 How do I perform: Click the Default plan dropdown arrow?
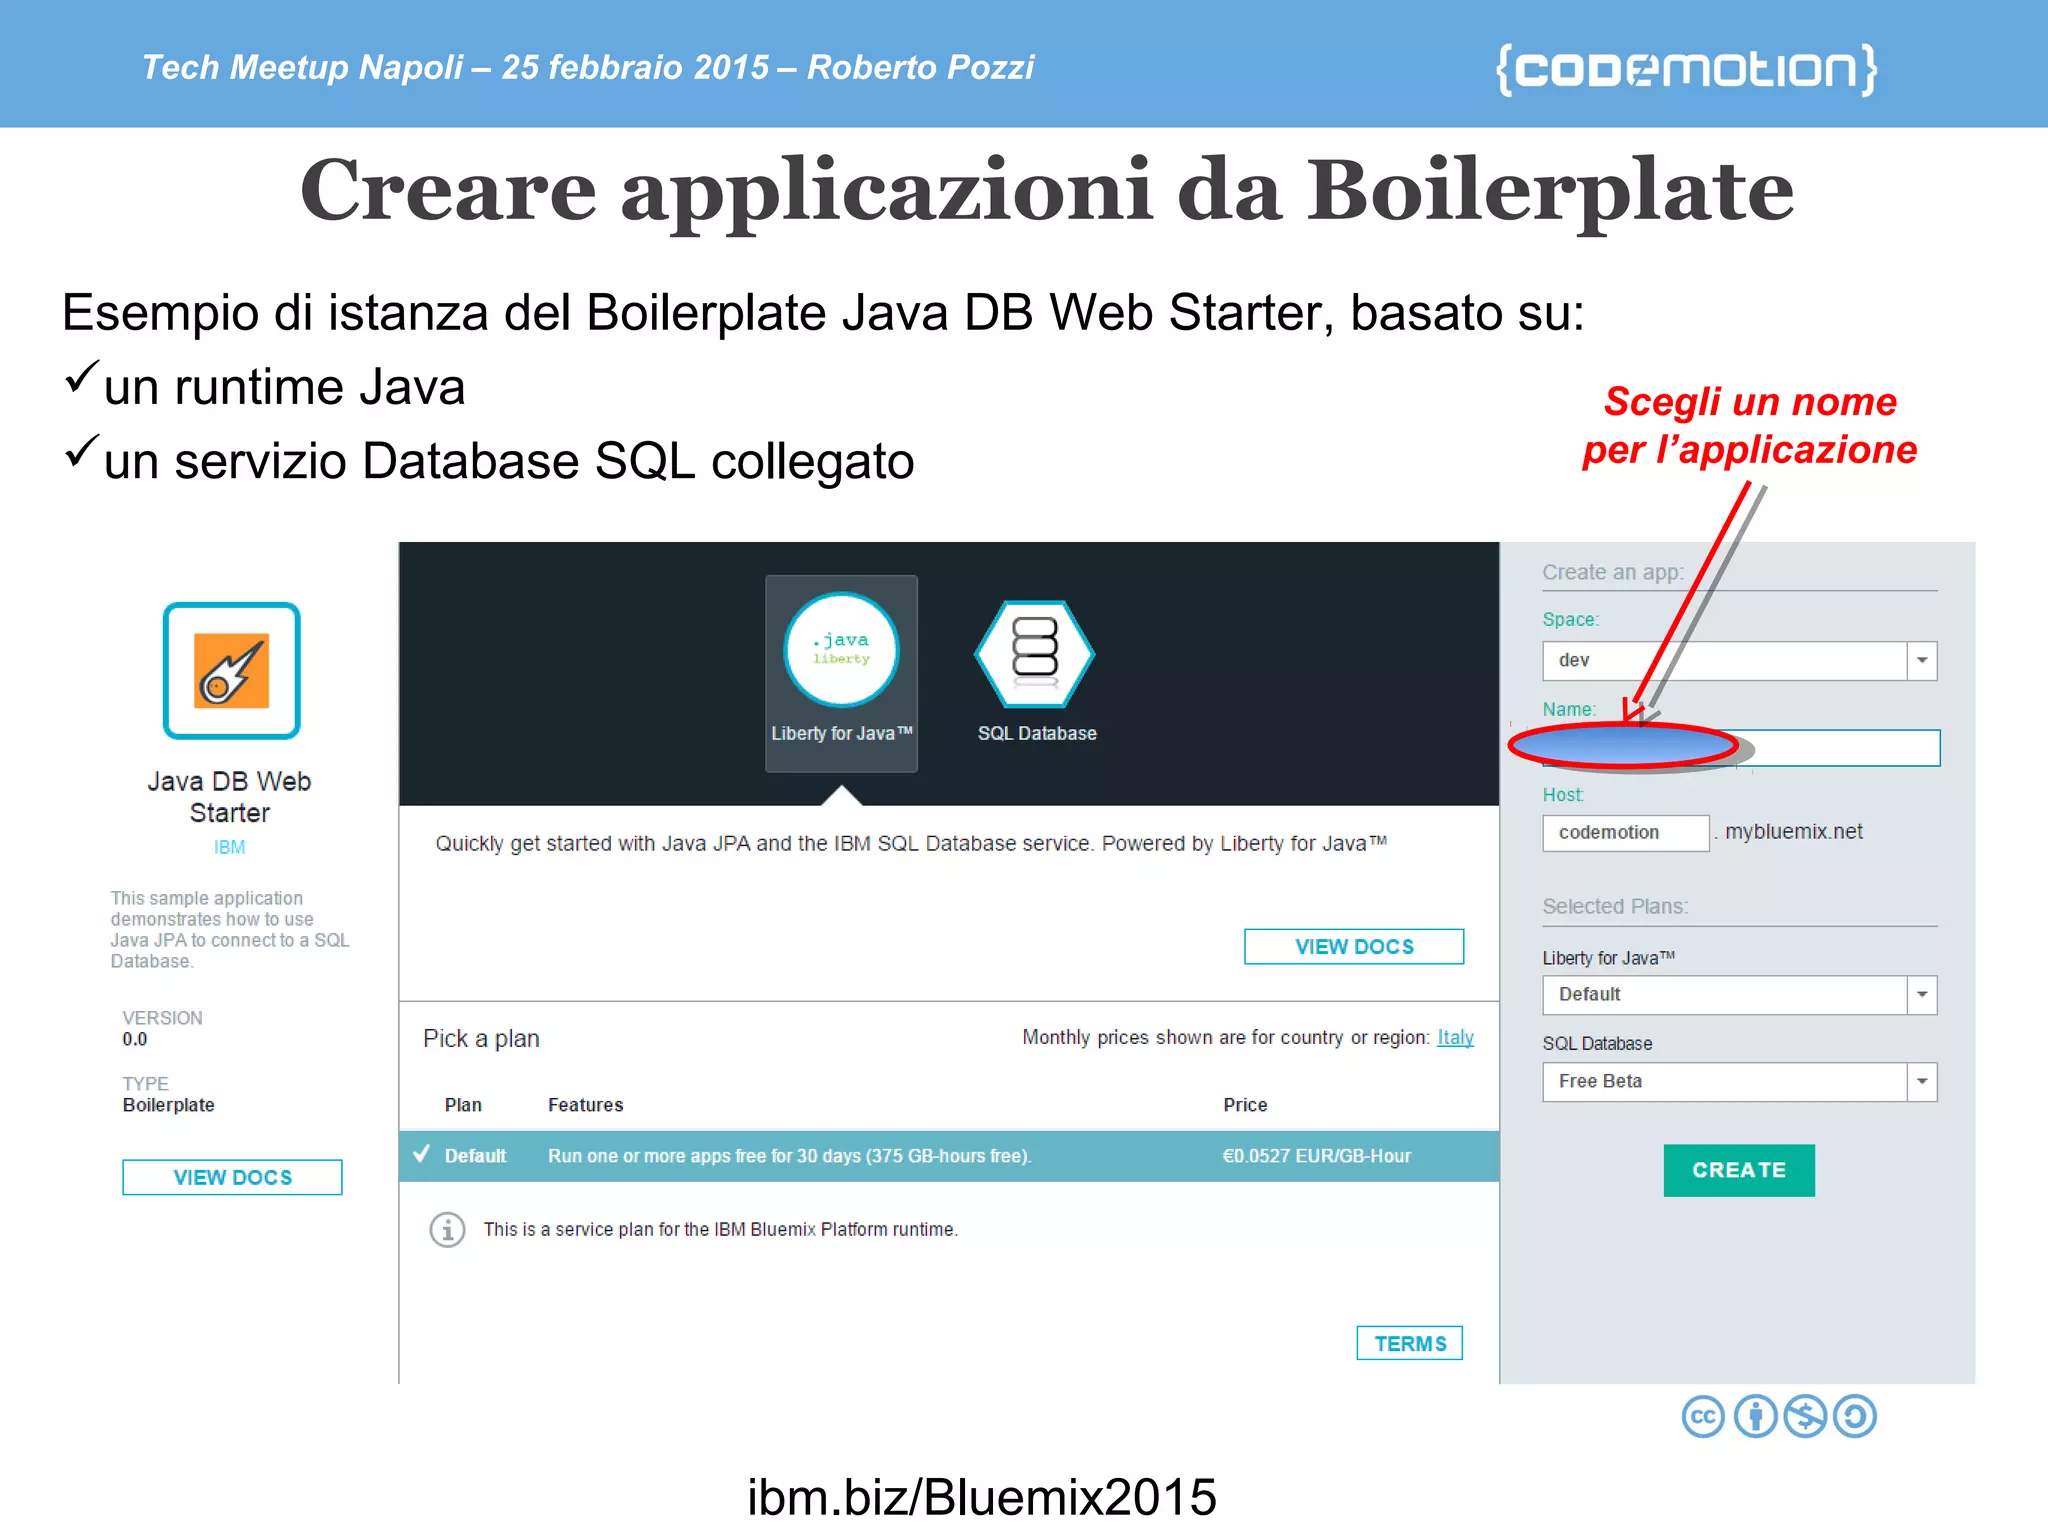click(x=1922, y=994)
